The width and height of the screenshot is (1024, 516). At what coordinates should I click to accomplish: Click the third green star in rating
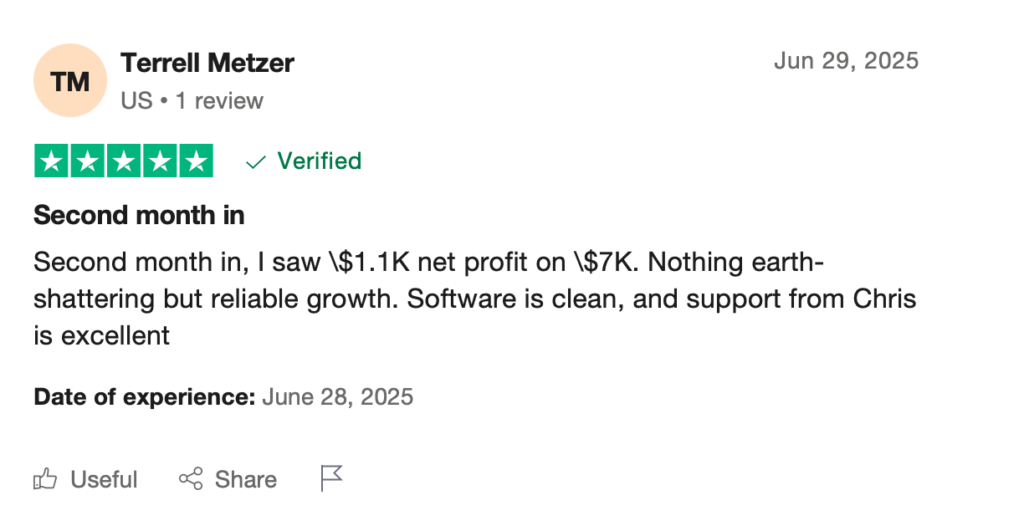124,161
